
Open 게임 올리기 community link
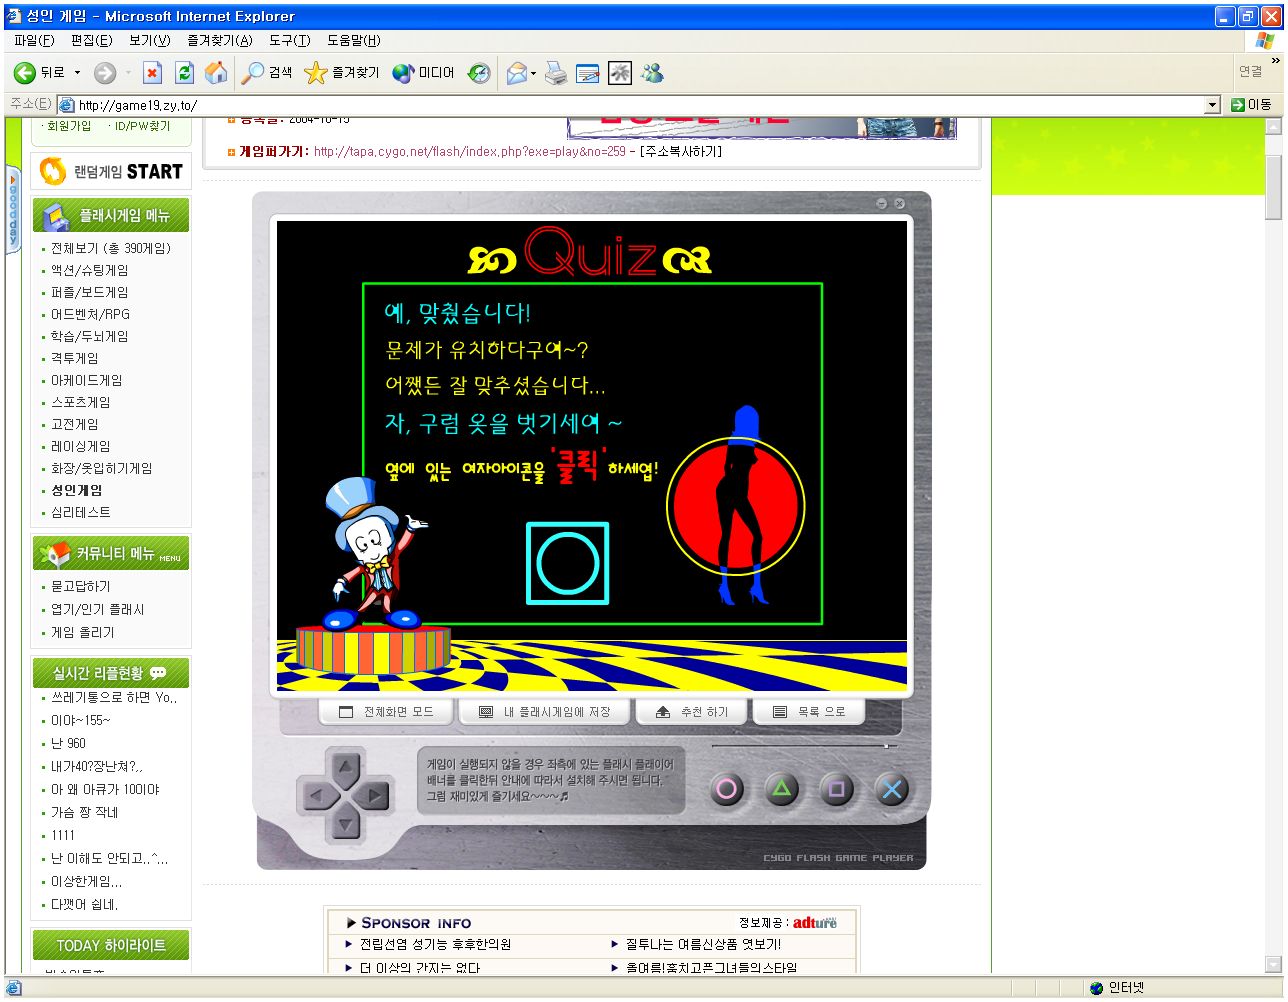82,632
